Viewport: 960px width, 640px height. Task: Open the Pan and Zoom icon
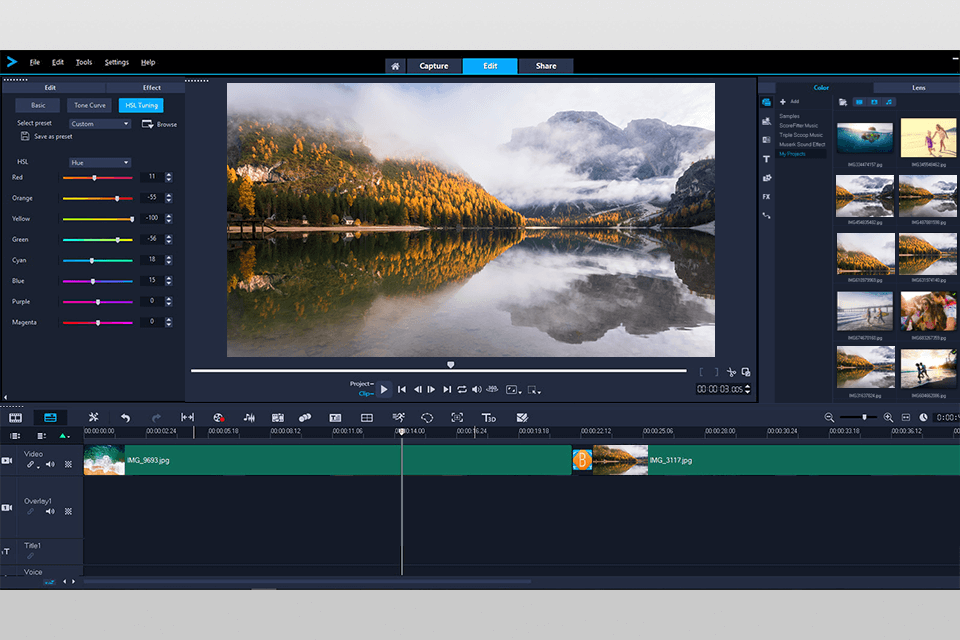pos(457,418)
